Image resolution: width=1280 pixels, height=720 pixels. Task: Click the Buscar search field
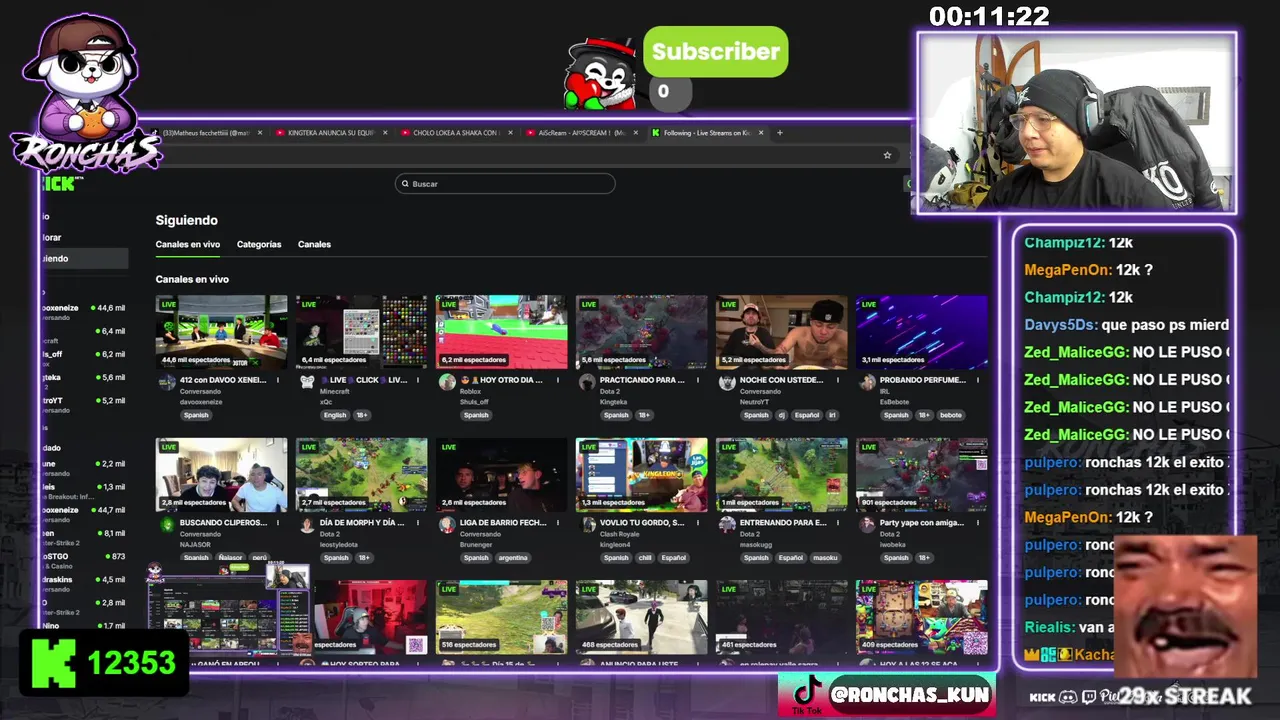click(x=505, y=184)
